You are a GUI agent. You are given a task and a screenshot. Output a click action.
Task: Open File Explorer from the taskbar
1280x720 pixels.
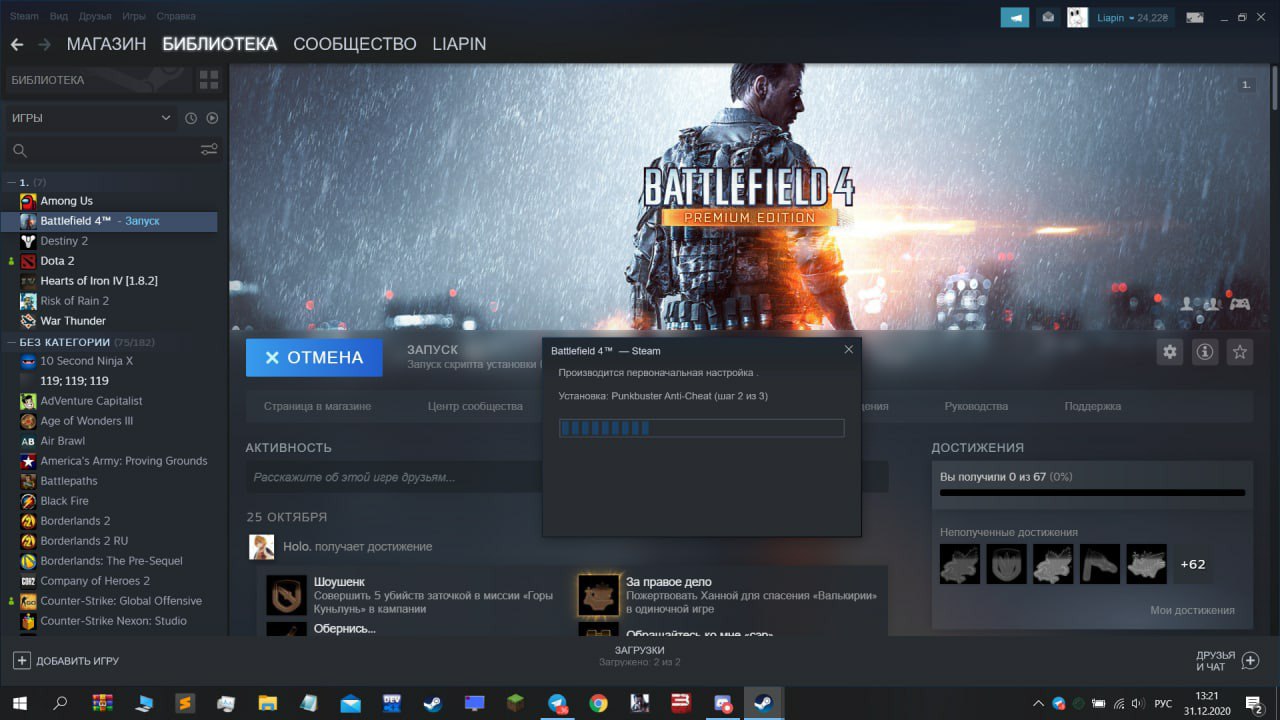(x=267, y=703)
